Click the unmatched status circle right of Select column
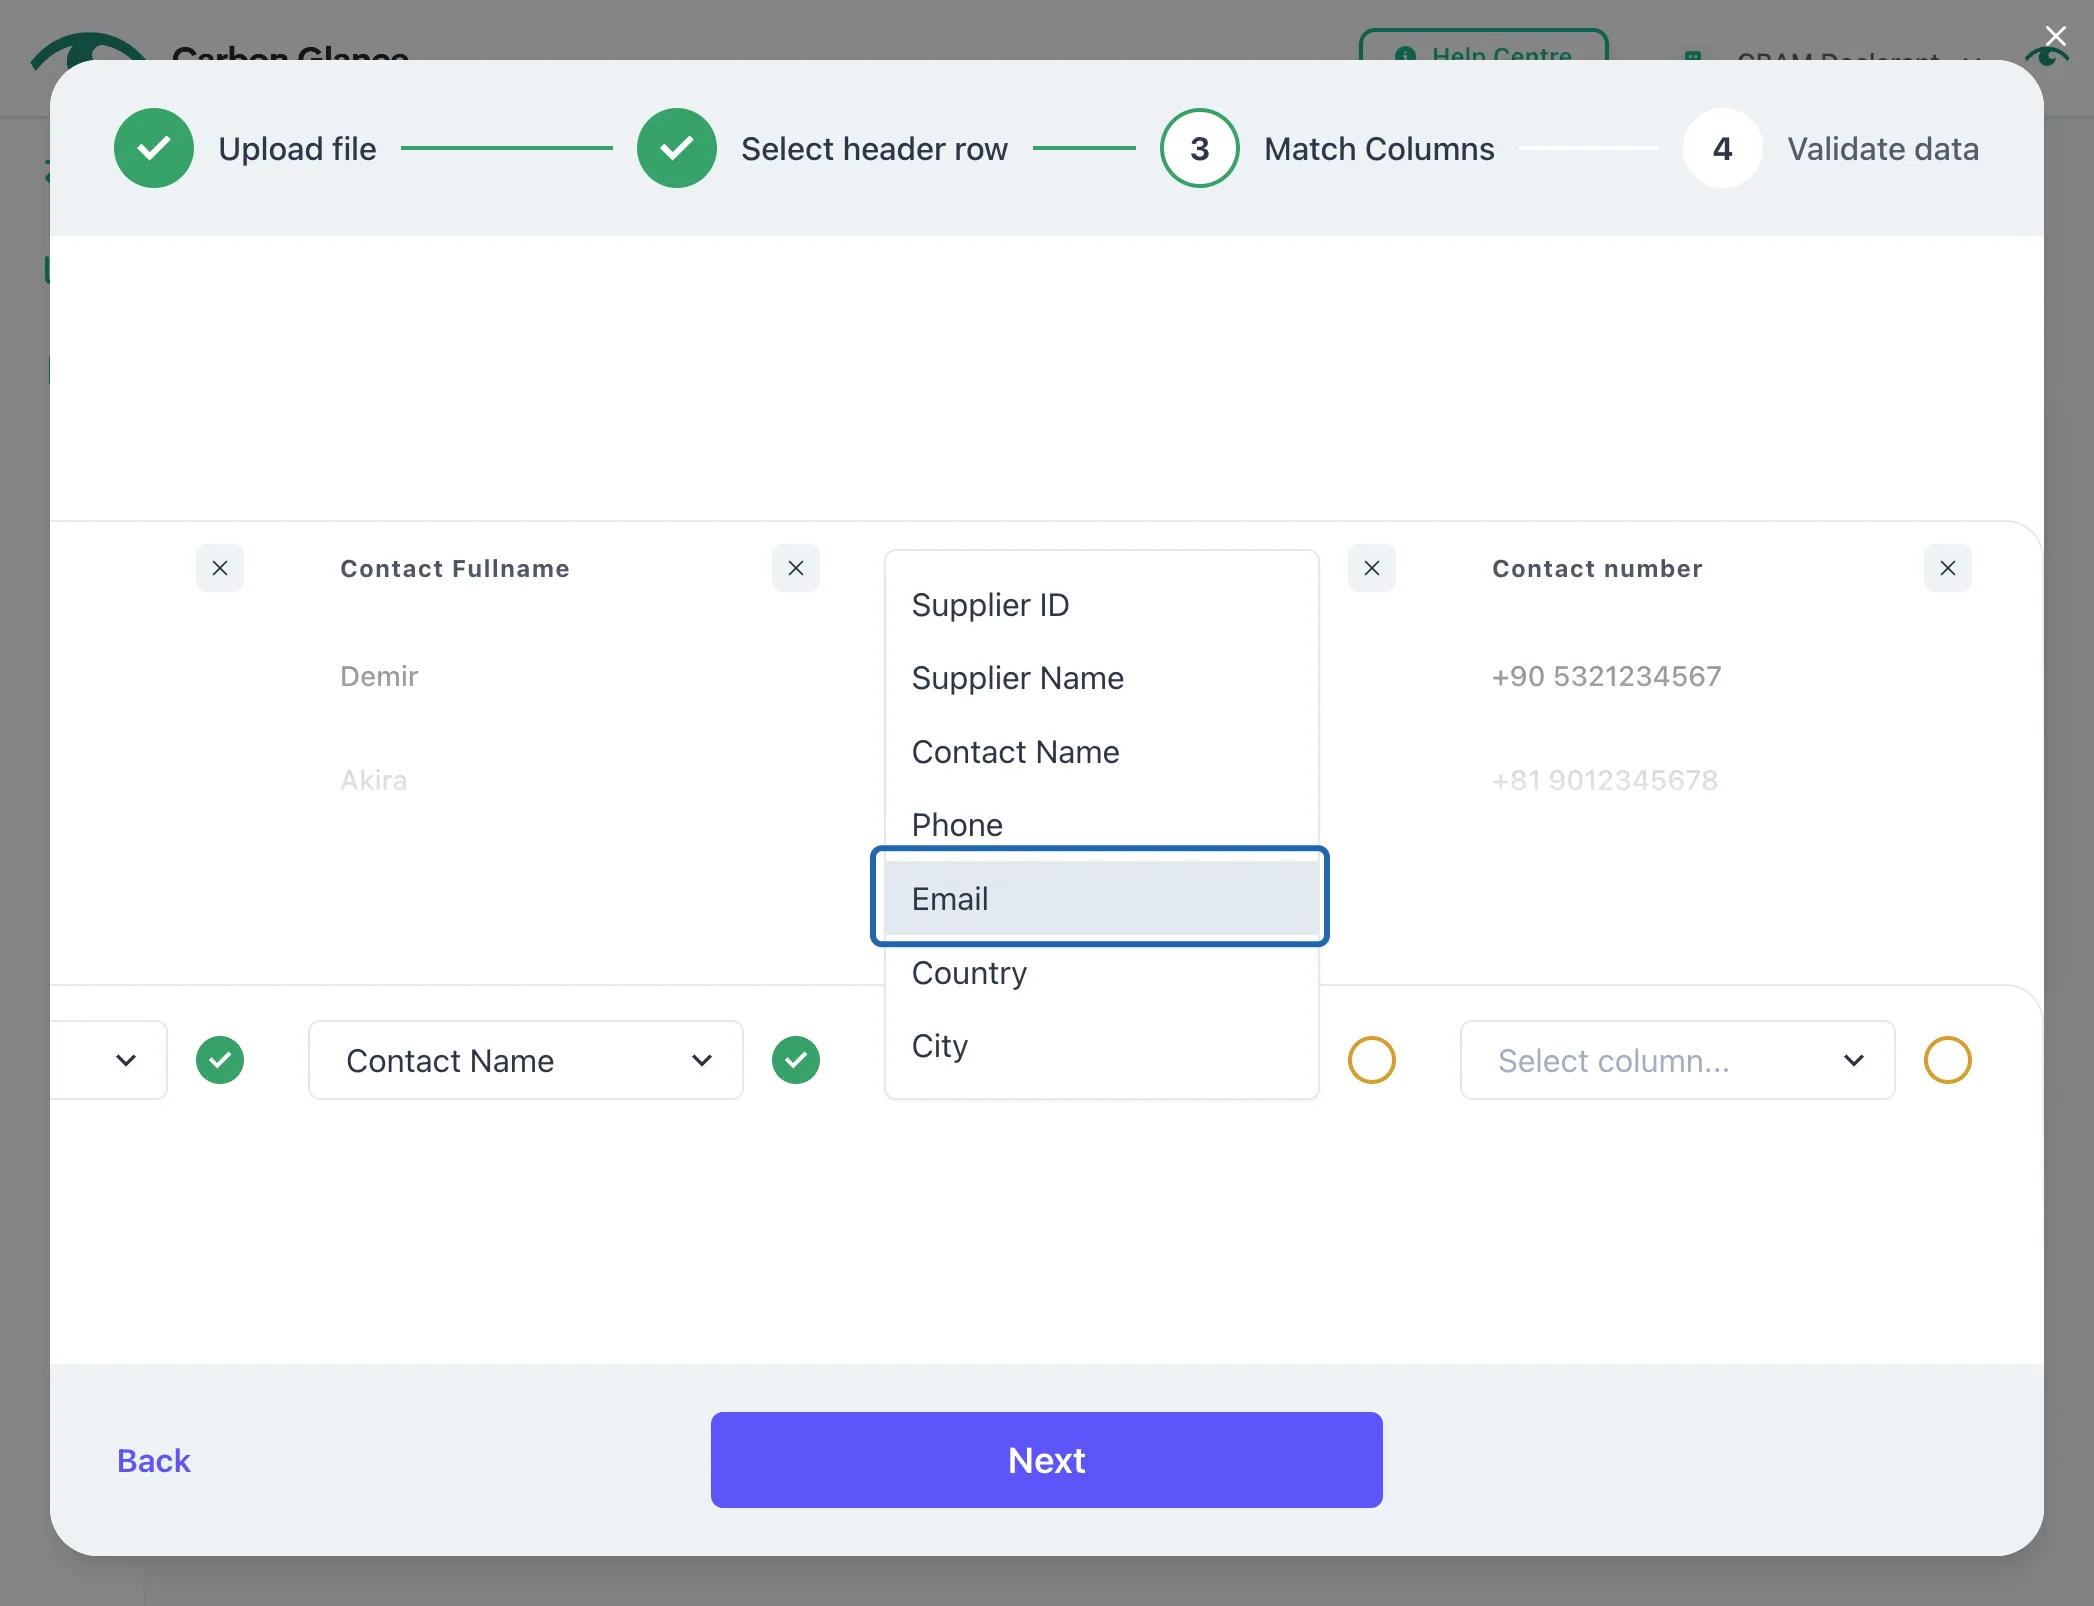Image resolution: width=2094 pixels, height=1606 pixels. (x=1948, y=1060)
